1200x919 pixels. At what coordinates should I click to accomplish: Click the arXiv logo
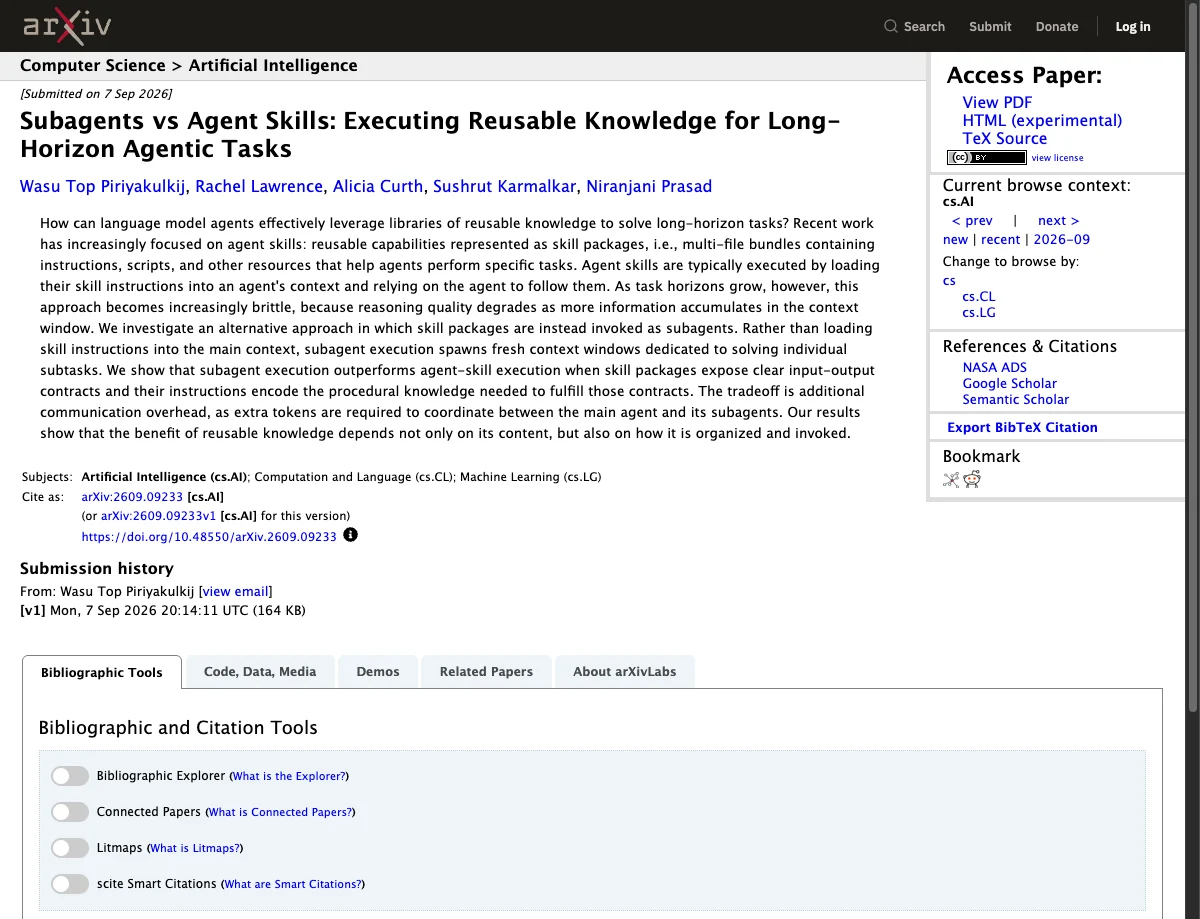click(x=69, y=26)
